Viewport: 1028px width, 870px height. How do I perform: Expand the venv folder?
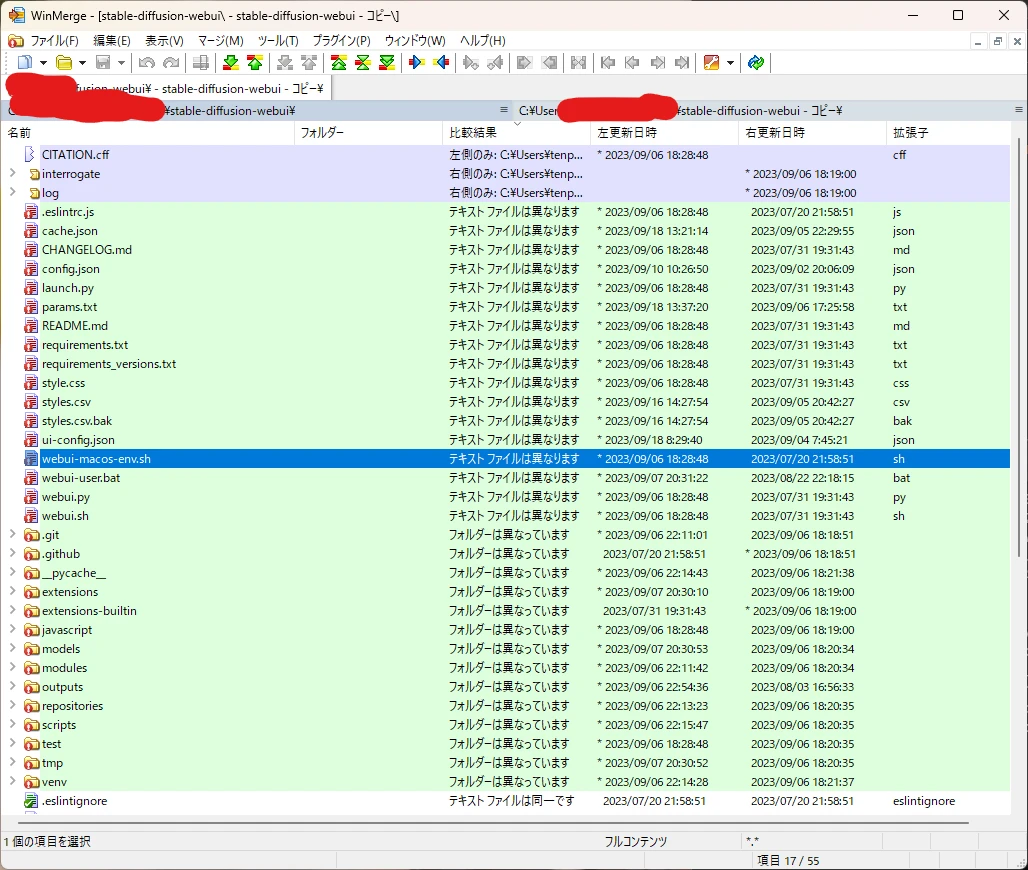12,781
